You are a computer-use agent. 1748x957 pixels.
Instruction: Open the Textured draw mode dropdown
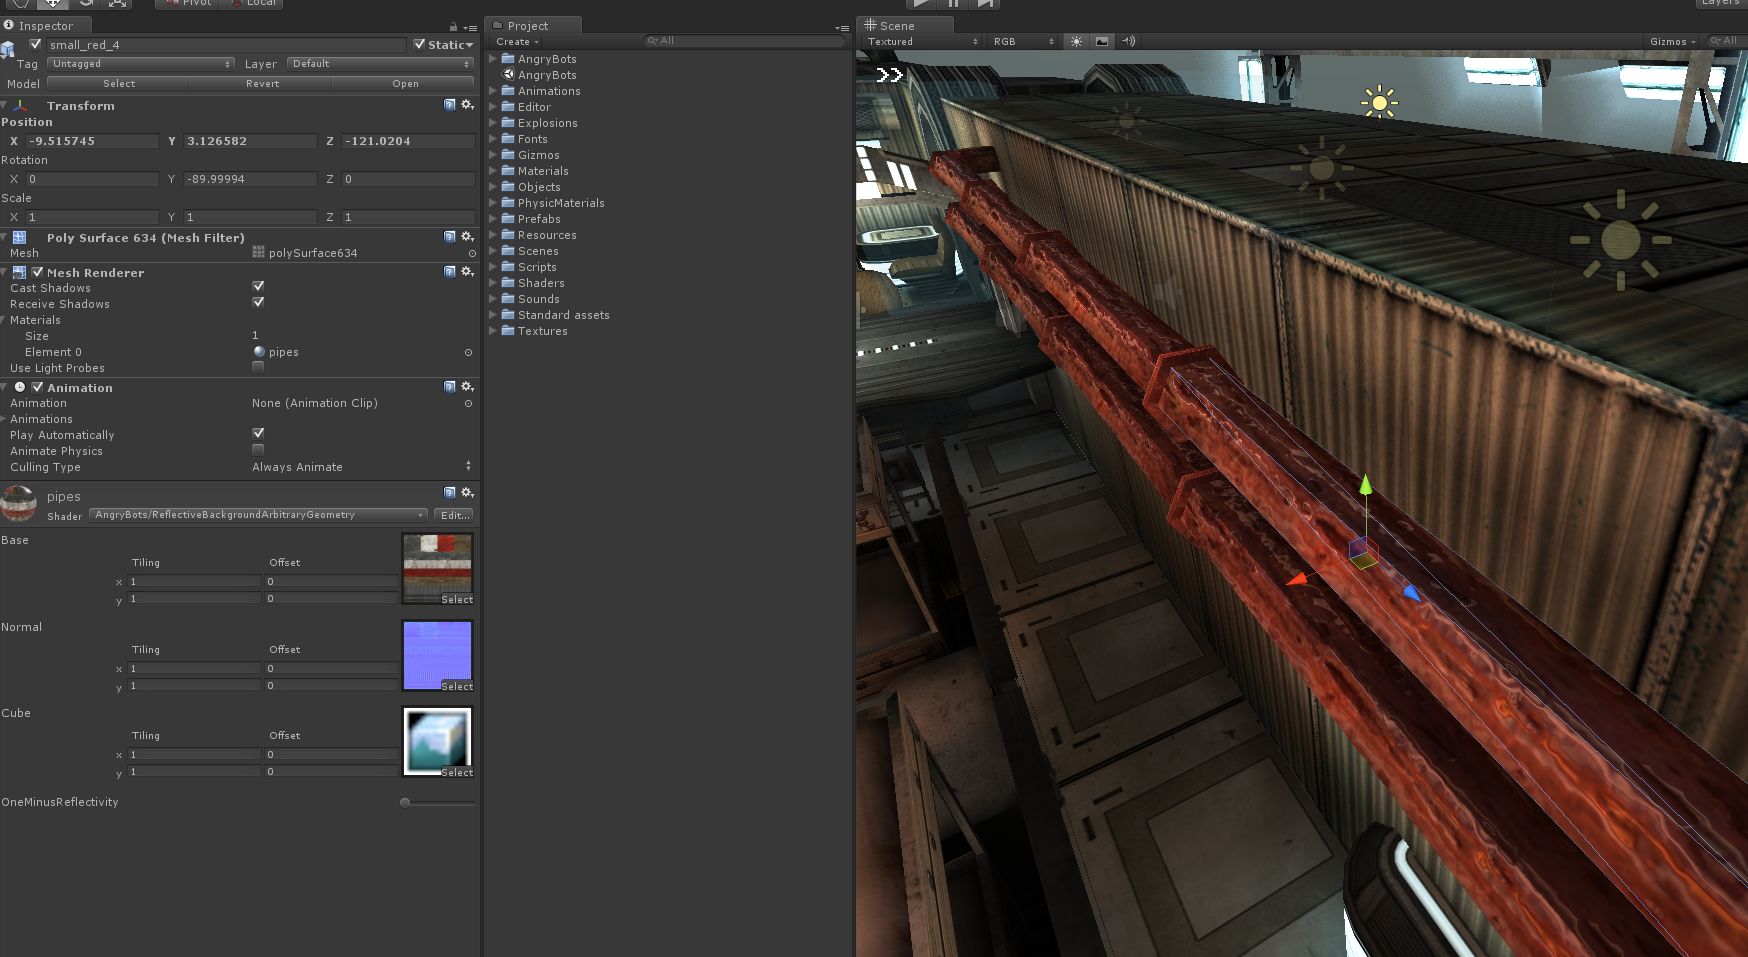pyautogui.click(x=922, y=42)
